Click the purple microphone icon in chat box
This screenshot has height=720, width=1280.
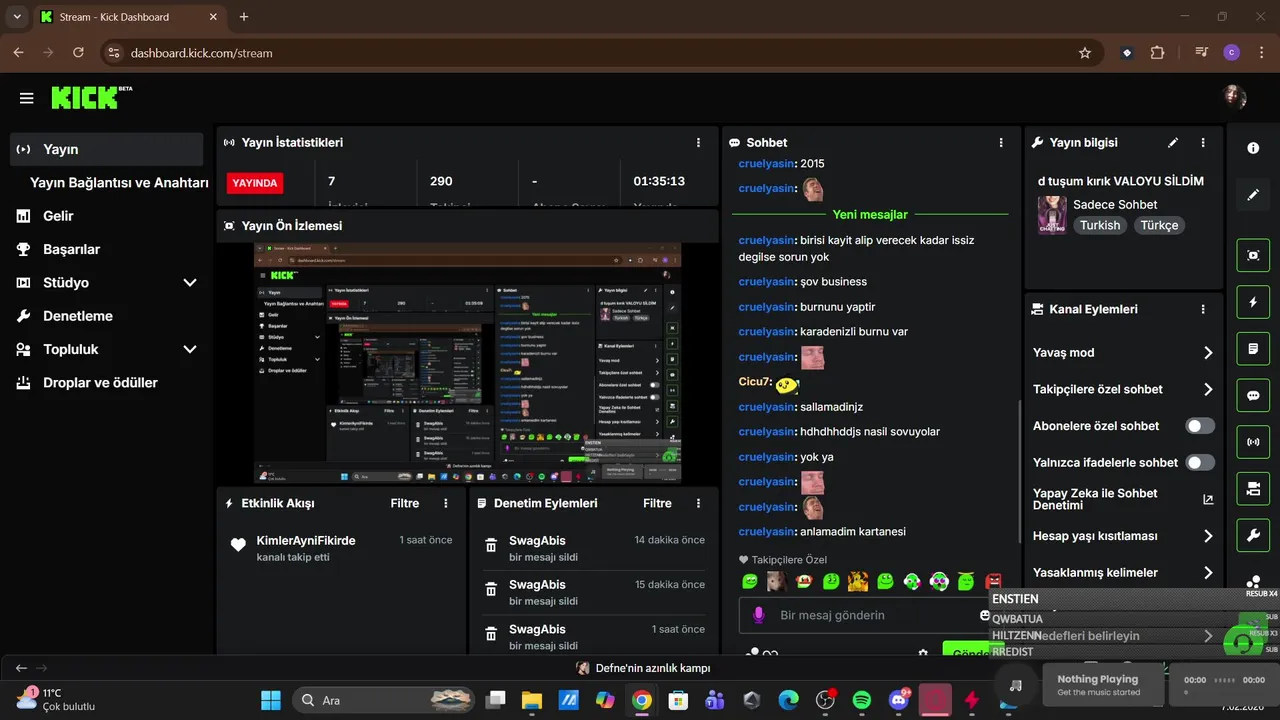[759, 615]
